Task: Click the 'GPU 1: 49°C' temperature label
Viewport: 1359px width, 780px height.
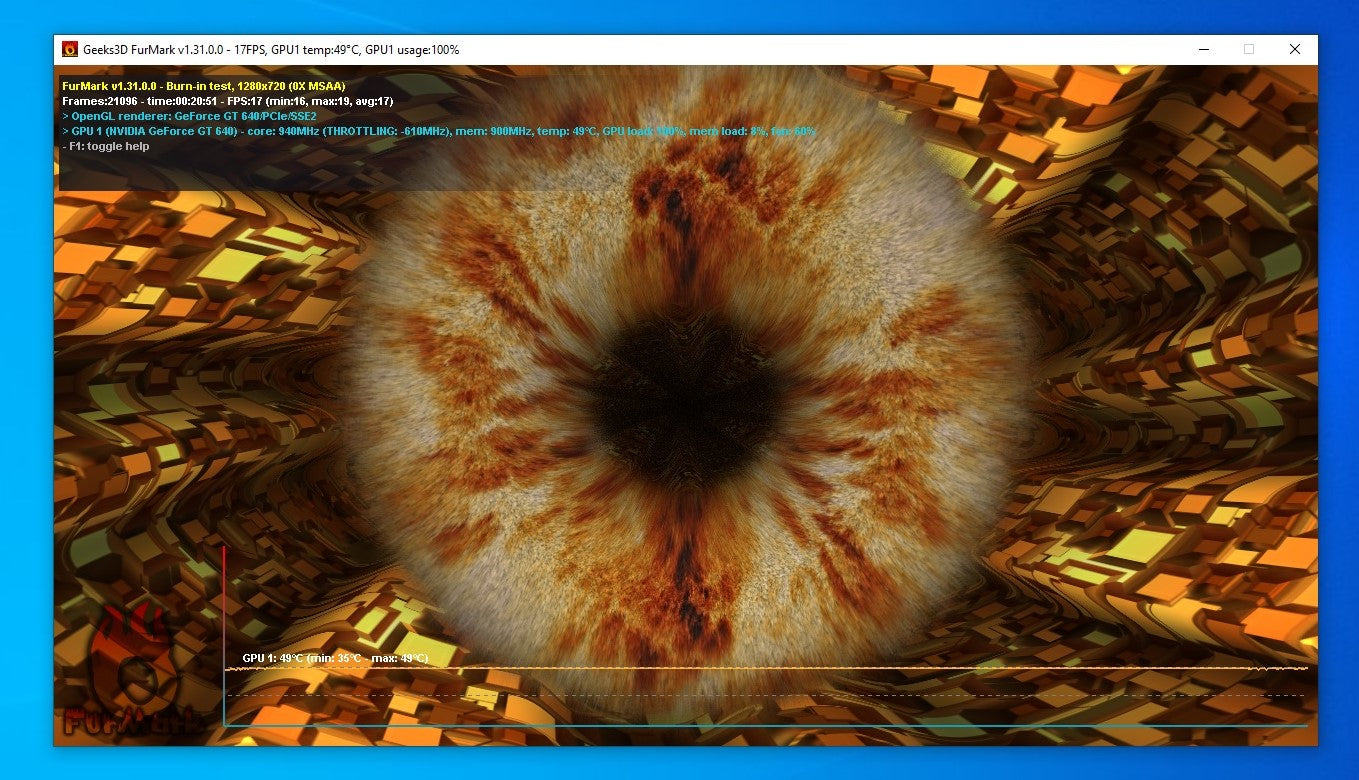Action: [x=270, y=658]
